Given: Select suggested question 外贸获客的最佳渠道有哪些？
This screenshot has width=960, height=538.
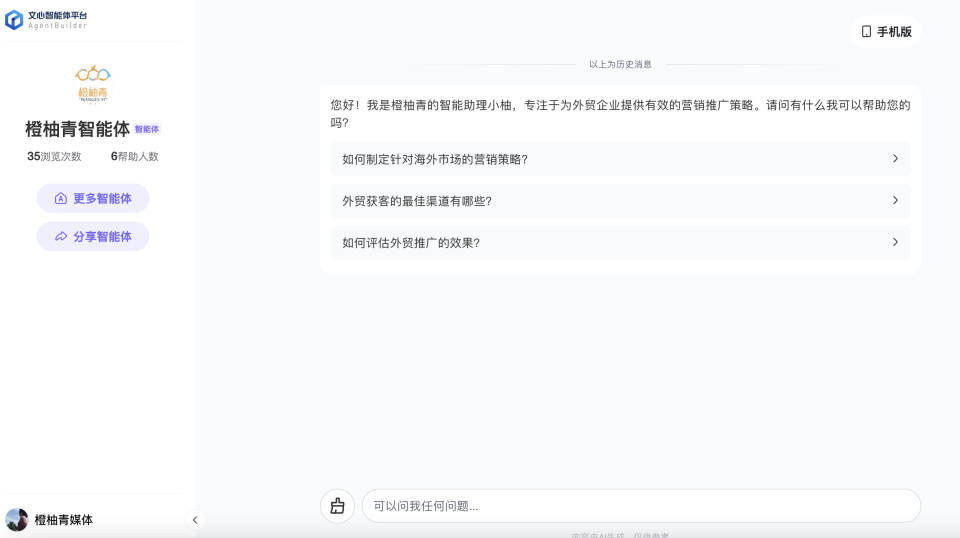Looking at the screenshot, I should 417,201.
